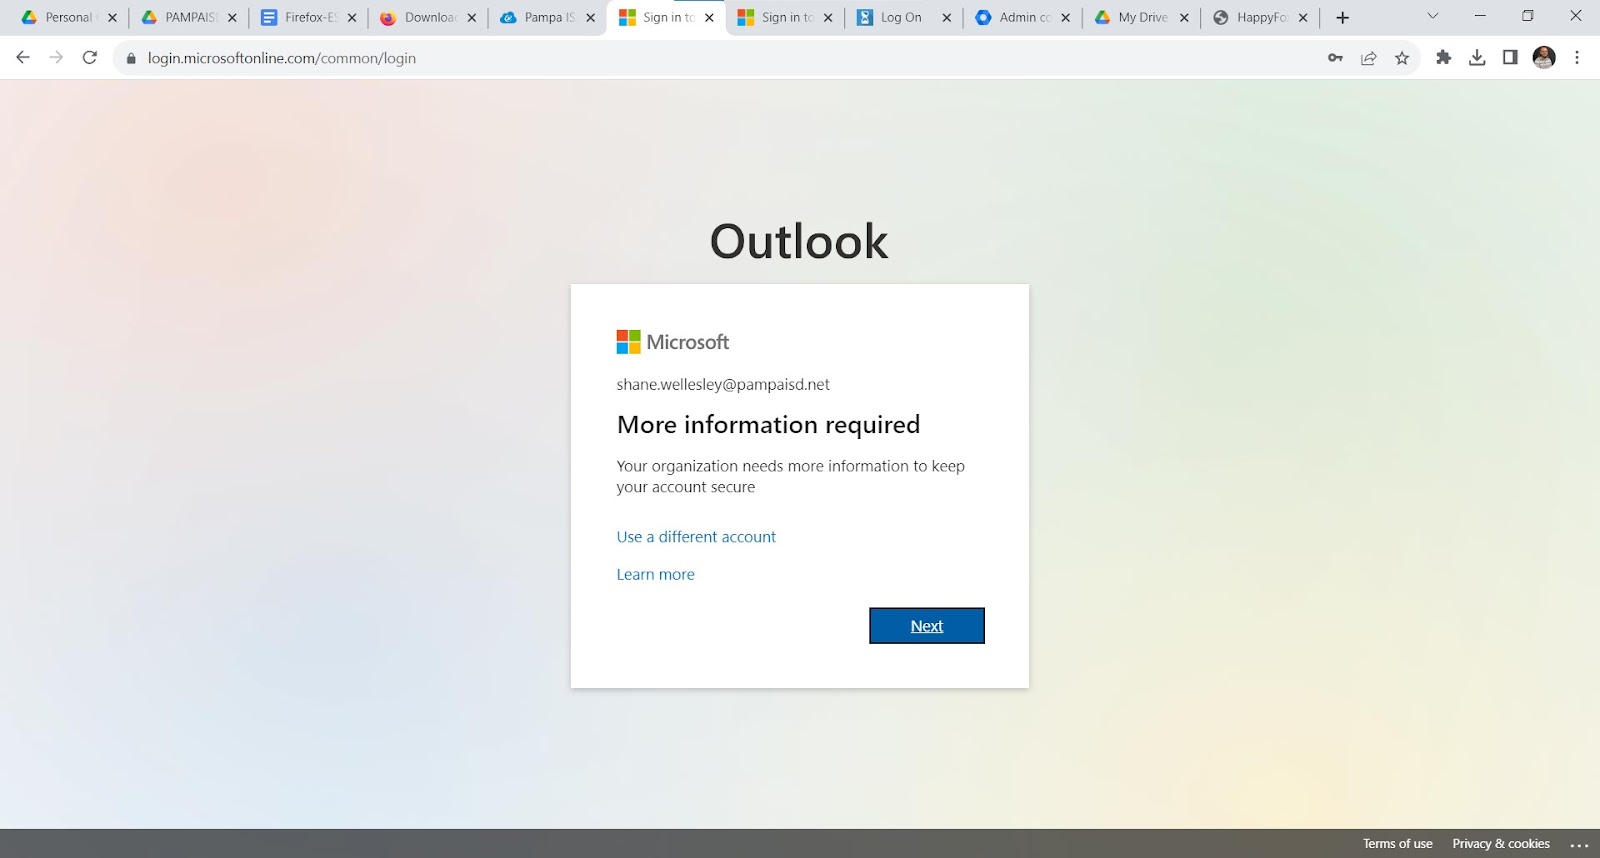
Task: Click the share this page icon
Action: (1369, 58)
